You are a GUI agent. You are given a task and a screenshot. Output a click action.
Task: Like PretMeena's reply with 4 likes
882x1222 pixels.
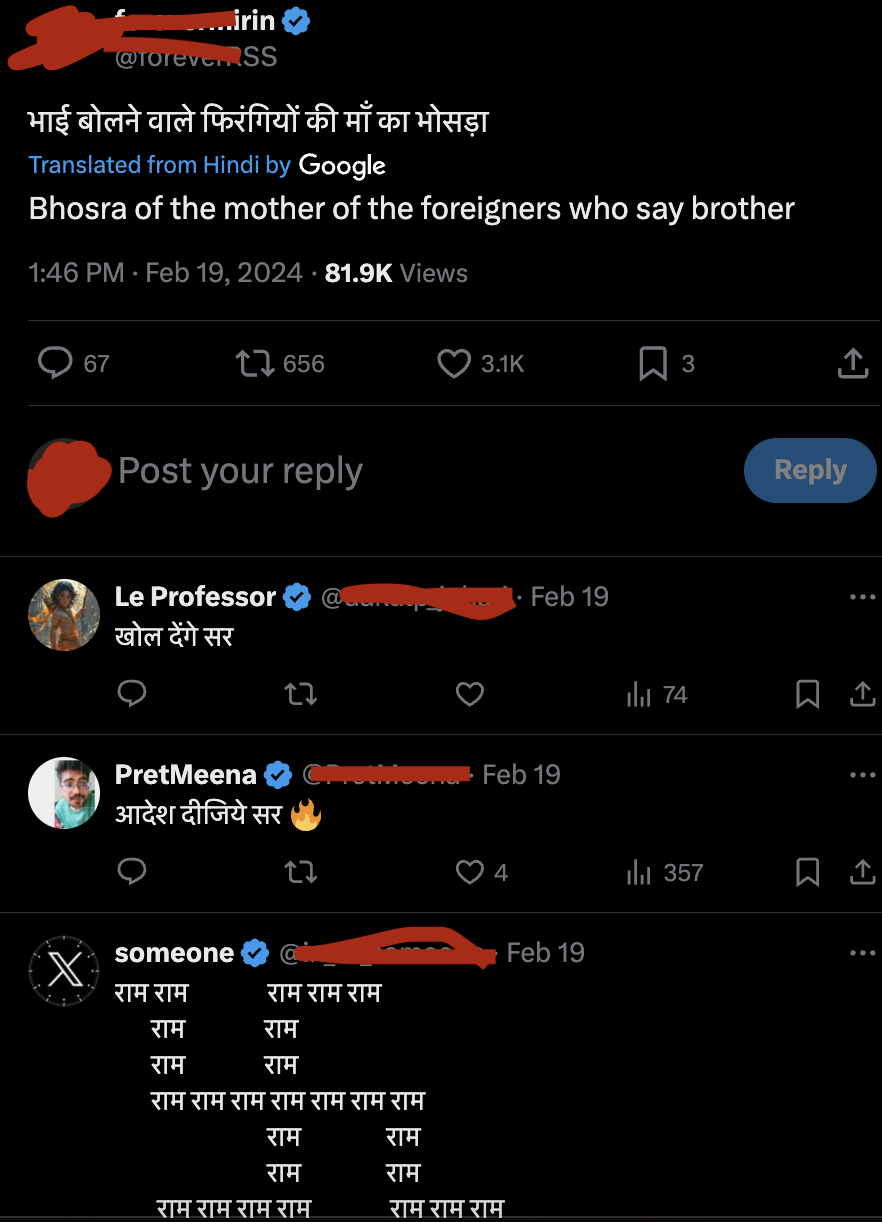tap(471, 873)
